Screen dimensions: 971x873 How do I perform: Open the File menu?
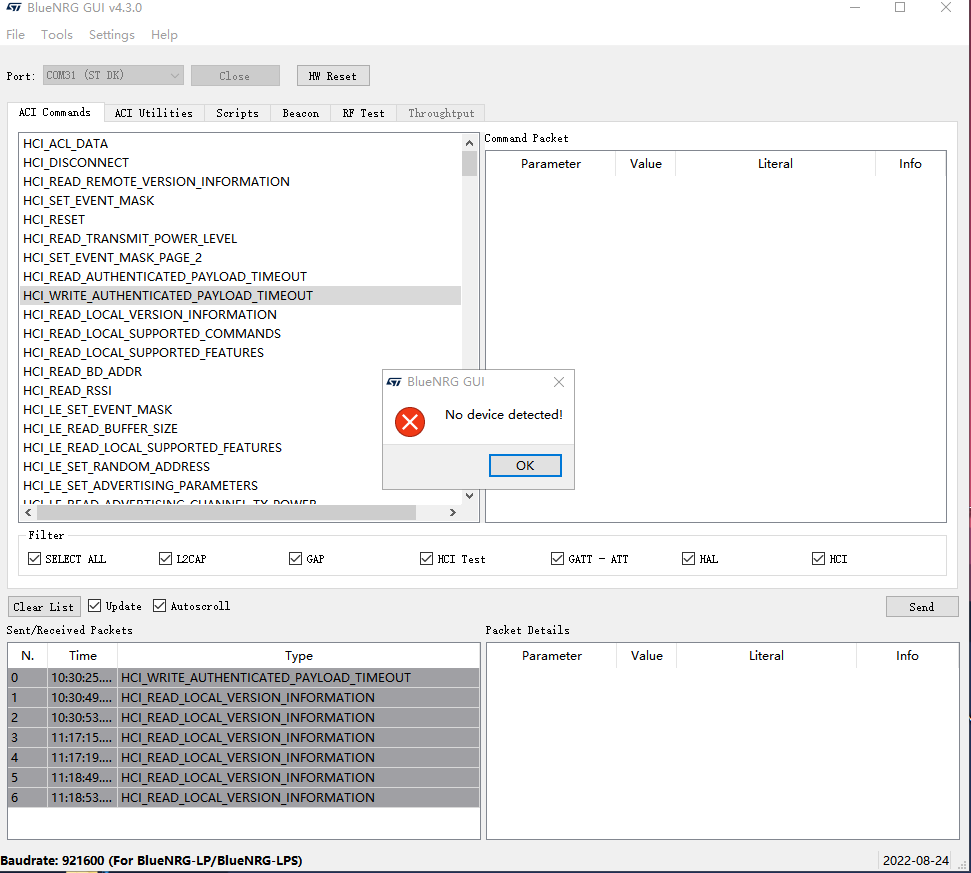point(15,35)
